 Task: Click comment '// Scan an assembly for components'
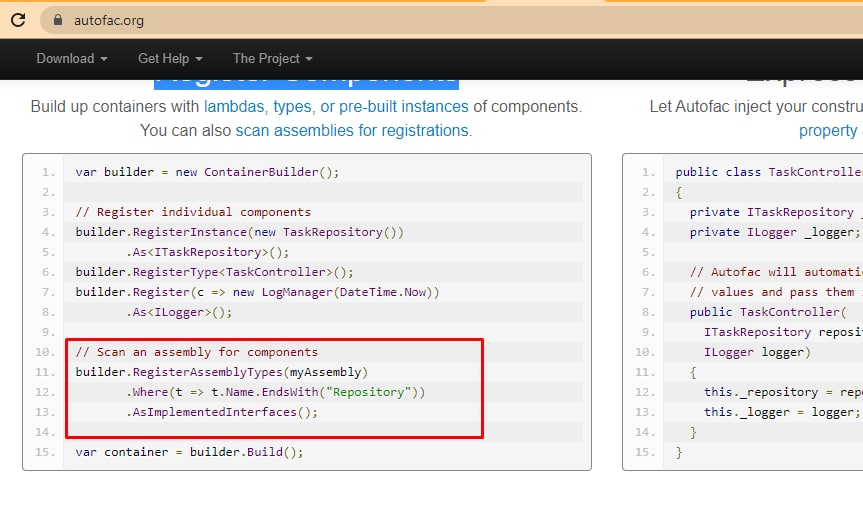coord(196,352)
